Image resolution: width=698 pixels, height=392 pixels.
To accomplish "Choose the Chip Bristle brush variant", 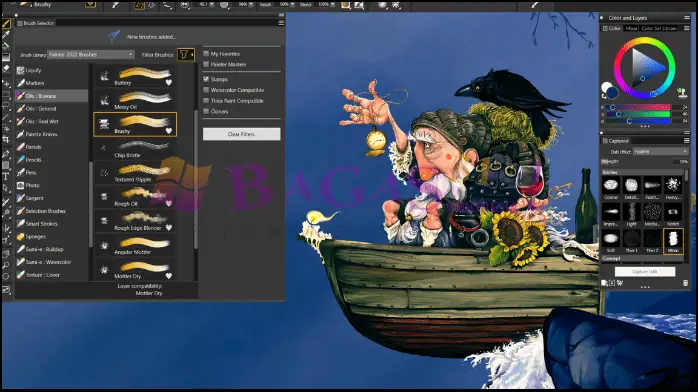I will (x=135, y=149).
